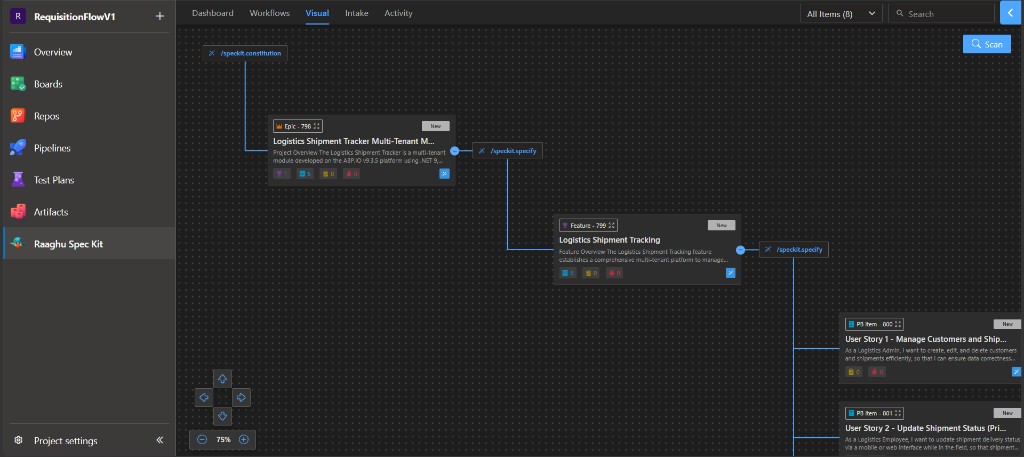Screen dimensions: 1024x457
Task: Pan the canvas left with arrow
Action: click(204, 398)
